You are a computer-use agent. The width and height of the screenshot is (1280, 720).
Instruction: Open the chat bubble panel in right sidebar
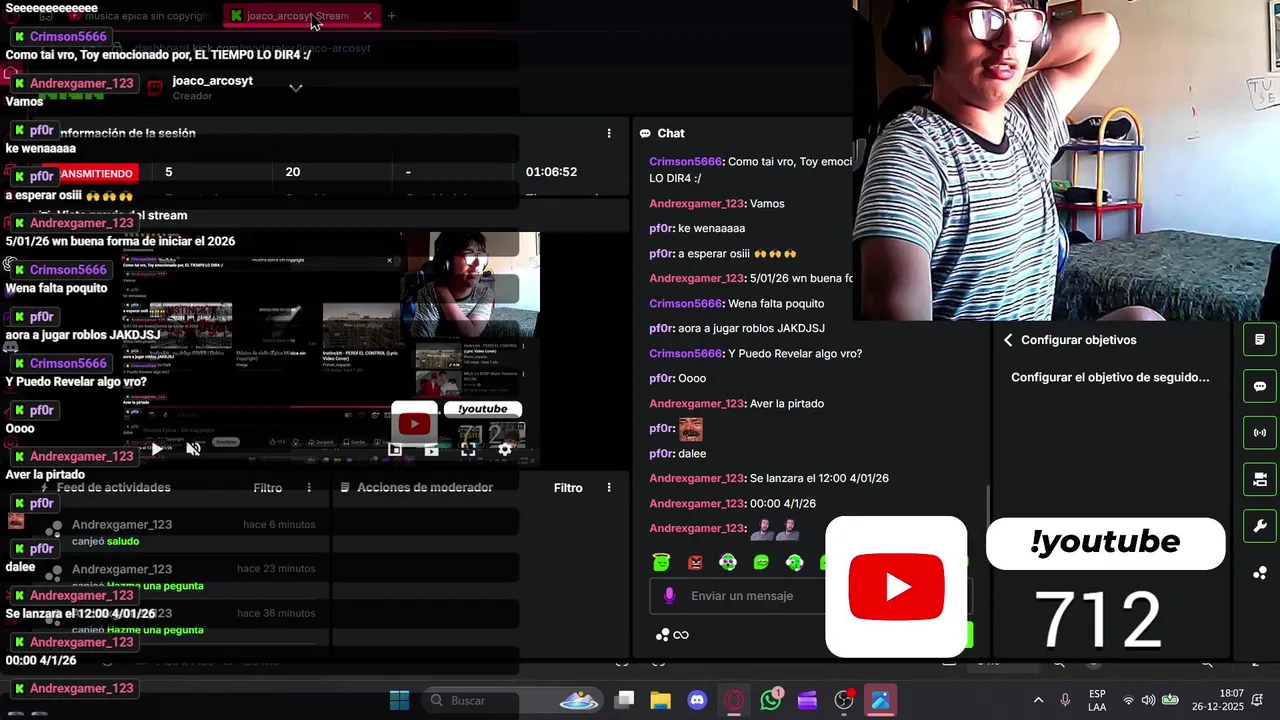(x=1260, y=386)
